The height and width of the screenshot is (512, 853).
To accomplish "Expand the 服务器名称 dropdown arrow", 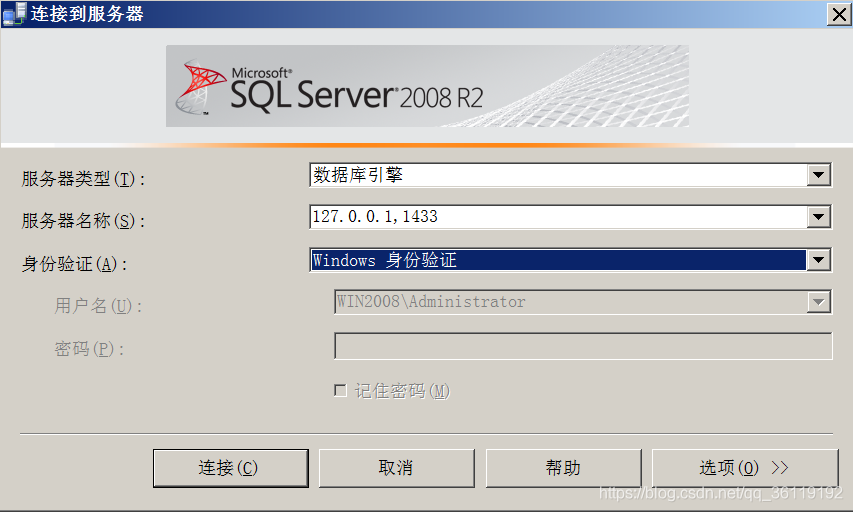I will click(818, 217).
